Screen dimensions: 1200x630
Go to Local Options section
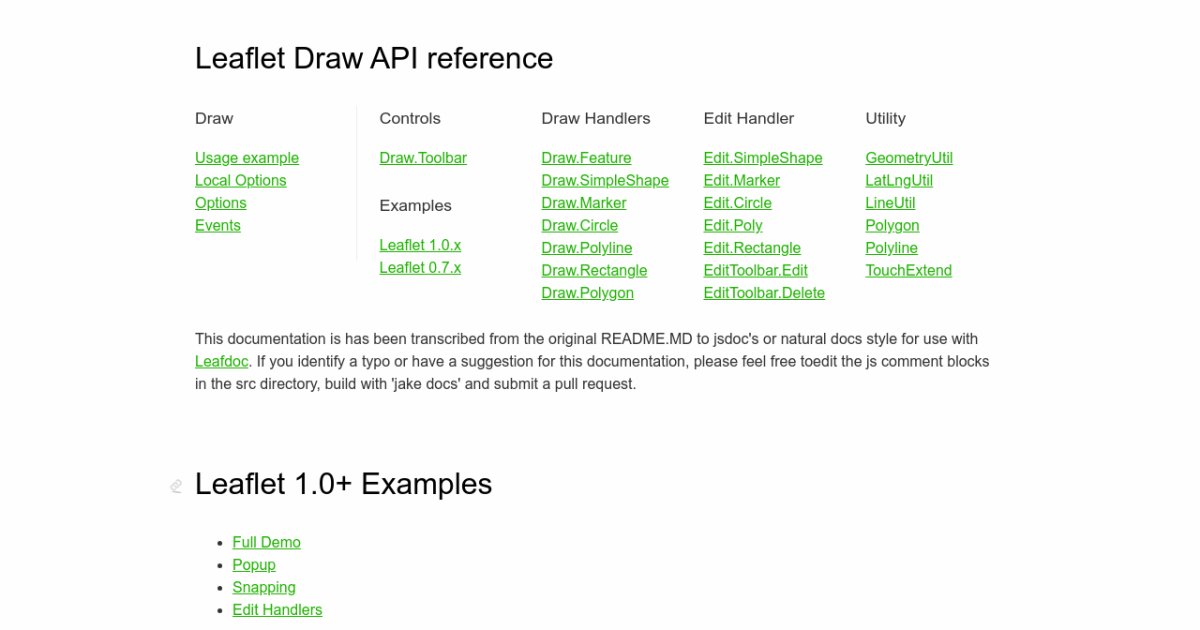[240, 180]
